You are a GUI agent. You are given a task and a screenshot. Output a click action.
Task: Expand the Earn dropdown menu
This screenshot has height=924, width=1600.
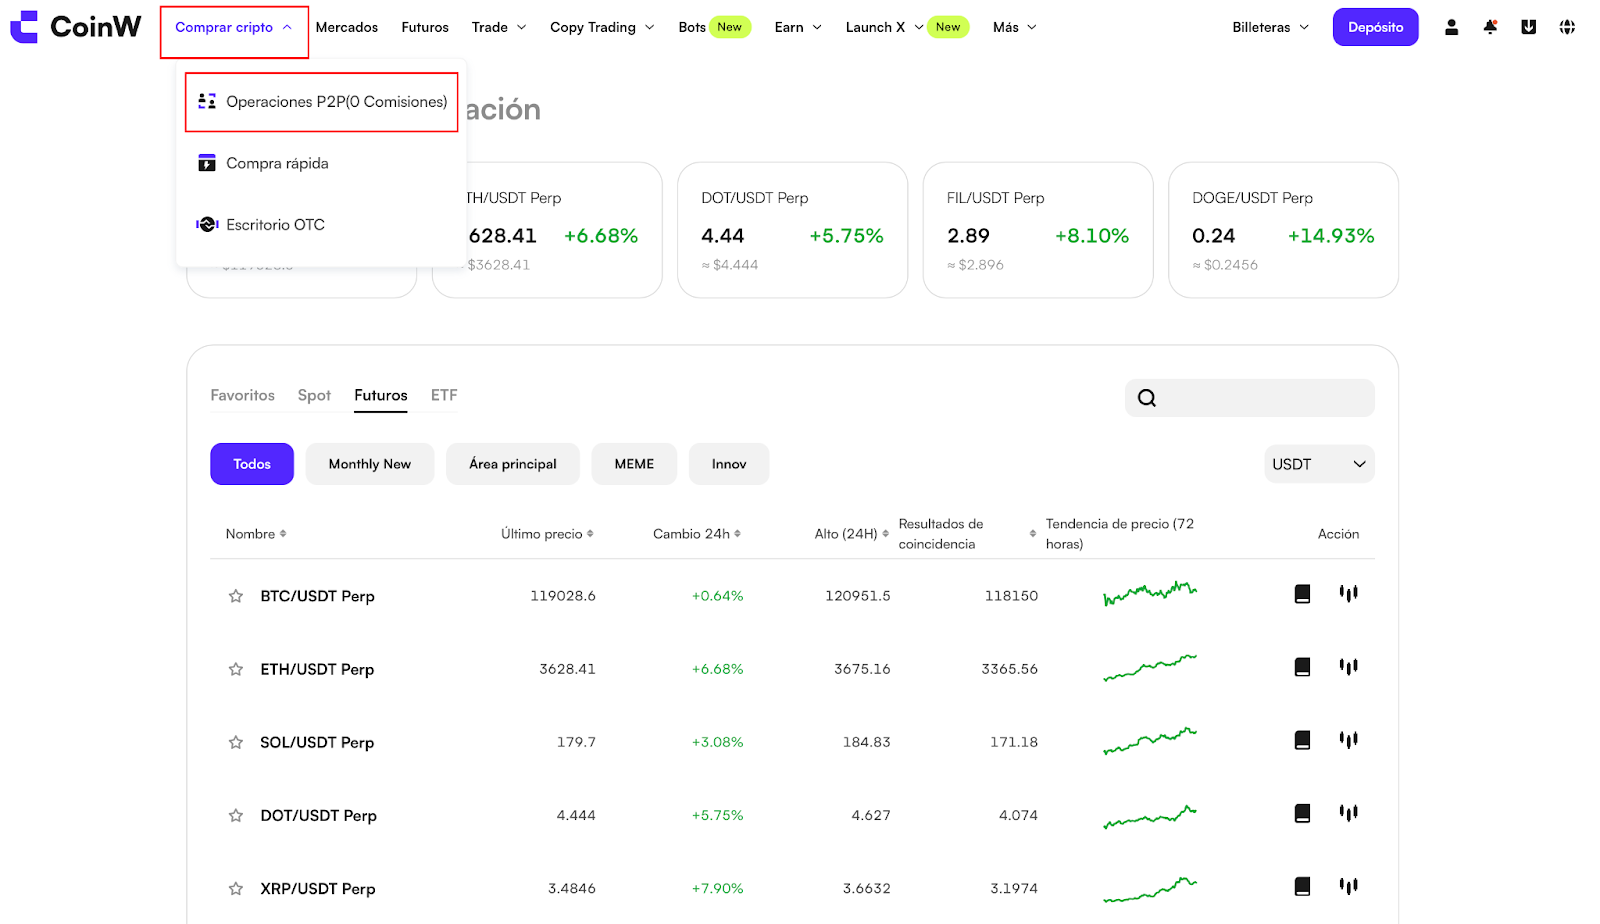pos(798,27)
